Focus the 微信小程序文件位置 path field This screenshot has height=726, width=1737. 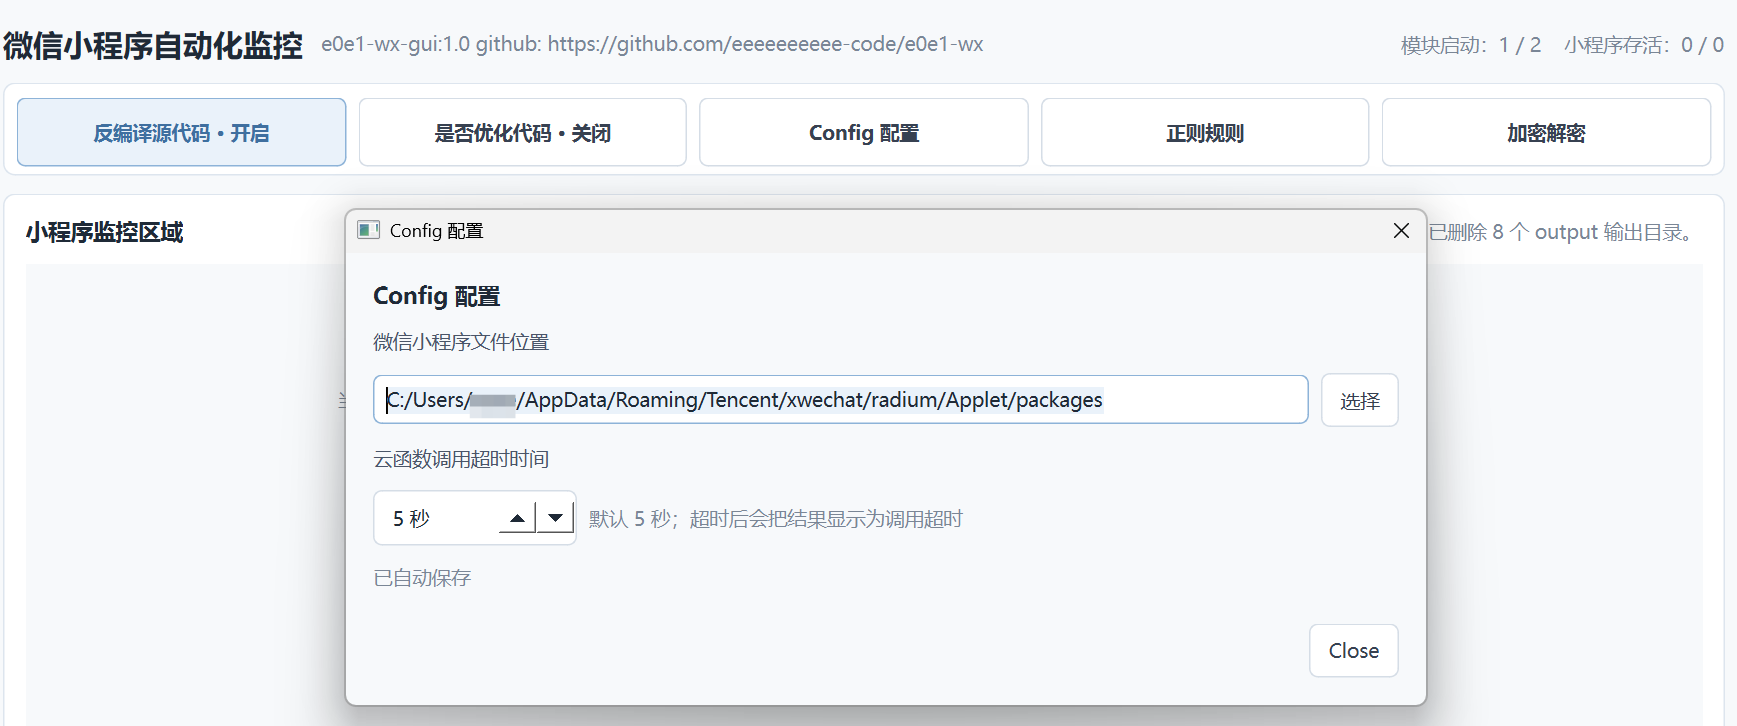click(841, 400)
